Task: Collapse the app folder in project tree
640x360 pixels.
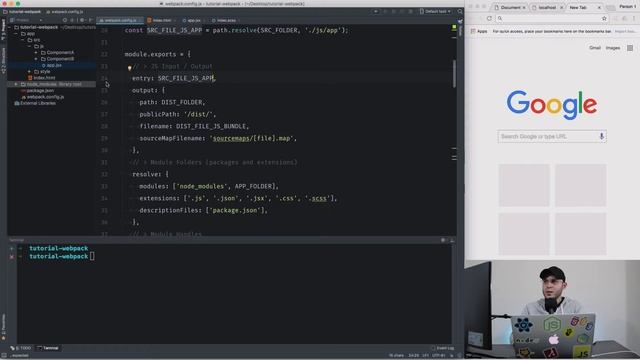Action: 16,34
